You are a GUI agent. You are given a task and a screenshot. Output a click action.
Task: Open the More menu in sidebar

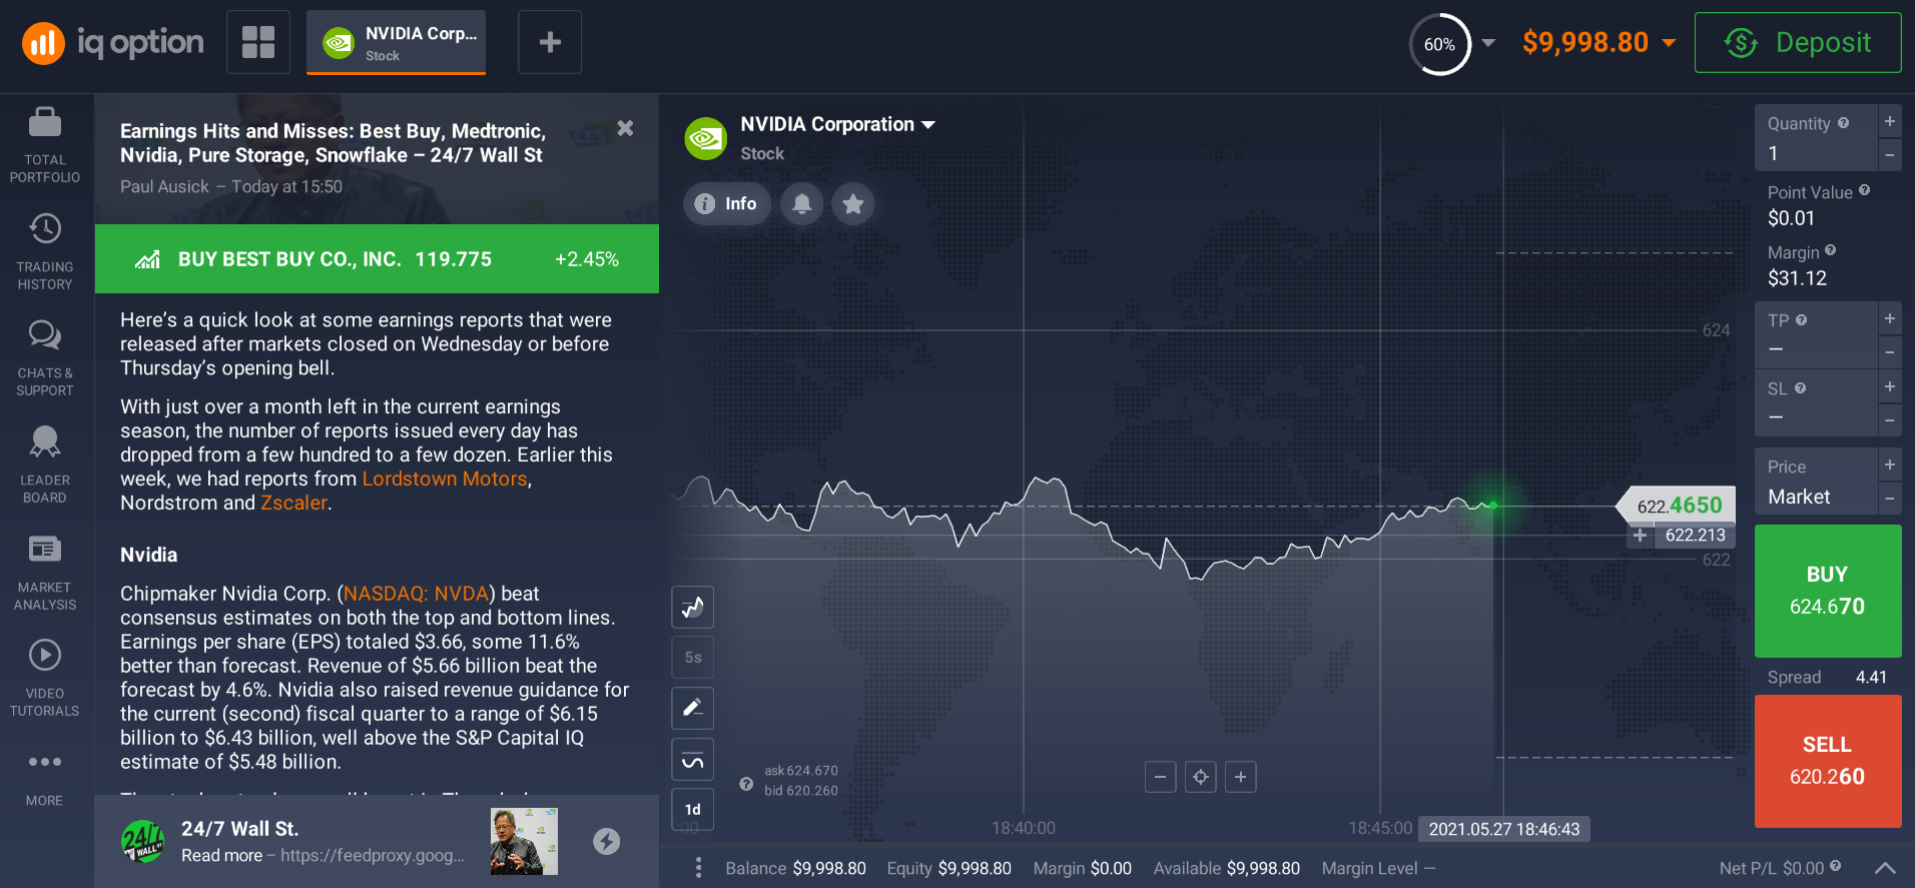[45, 779]
